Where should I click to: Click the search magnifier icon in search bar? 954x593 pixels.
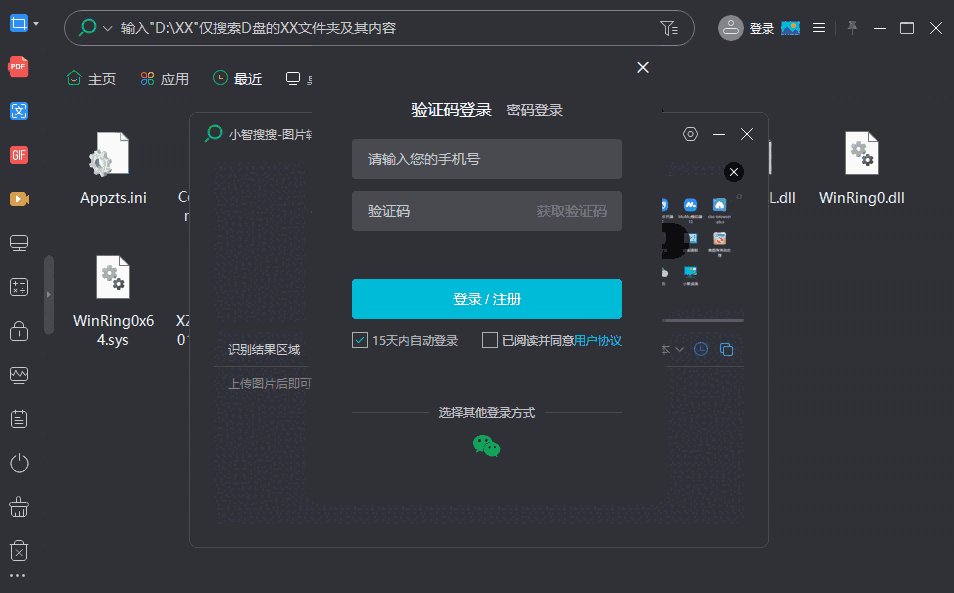(88, 27)
